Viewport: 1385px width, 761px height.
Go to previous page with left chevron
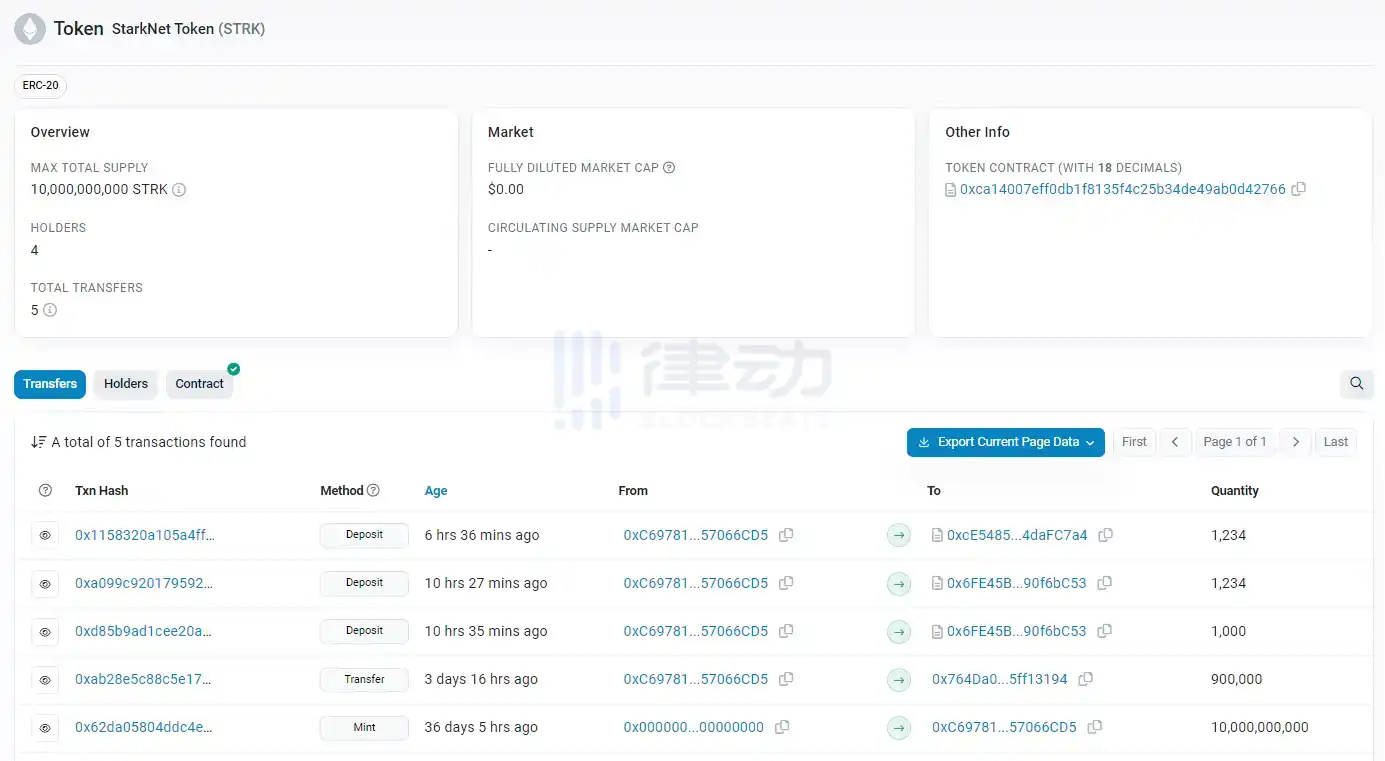[1175, 442]
